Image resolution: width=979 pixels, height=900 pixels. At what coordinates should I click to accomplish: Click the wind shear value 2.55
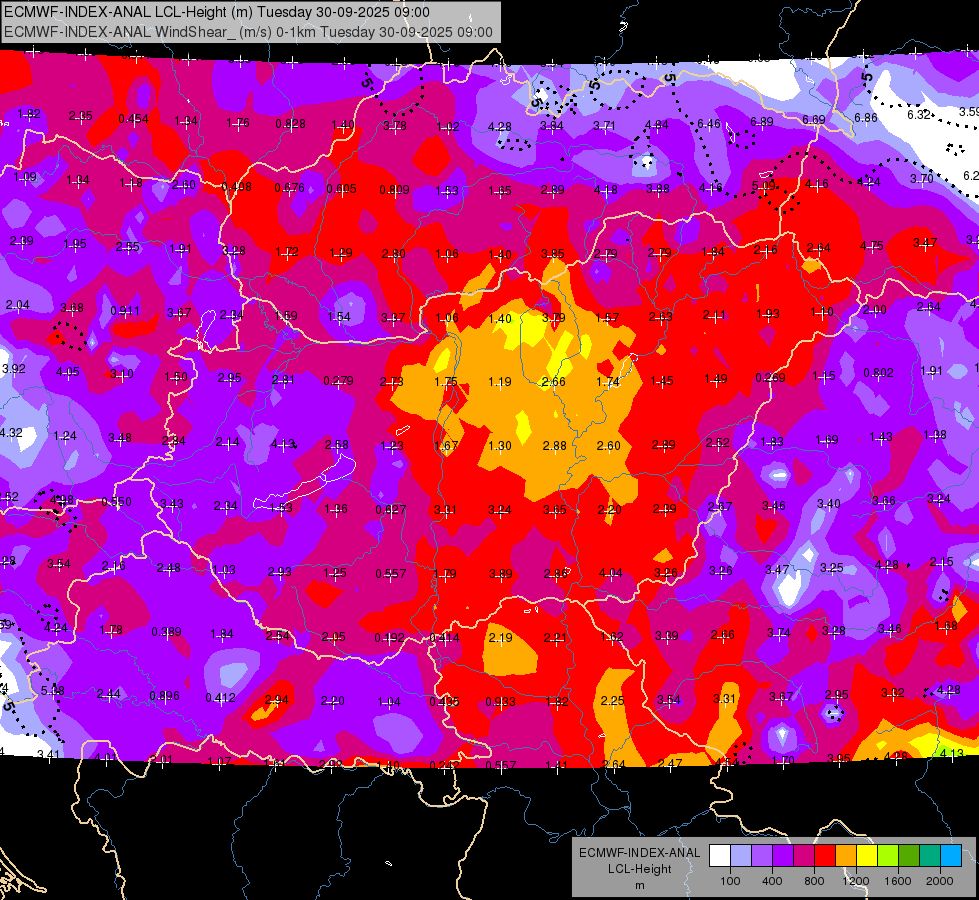128,247
